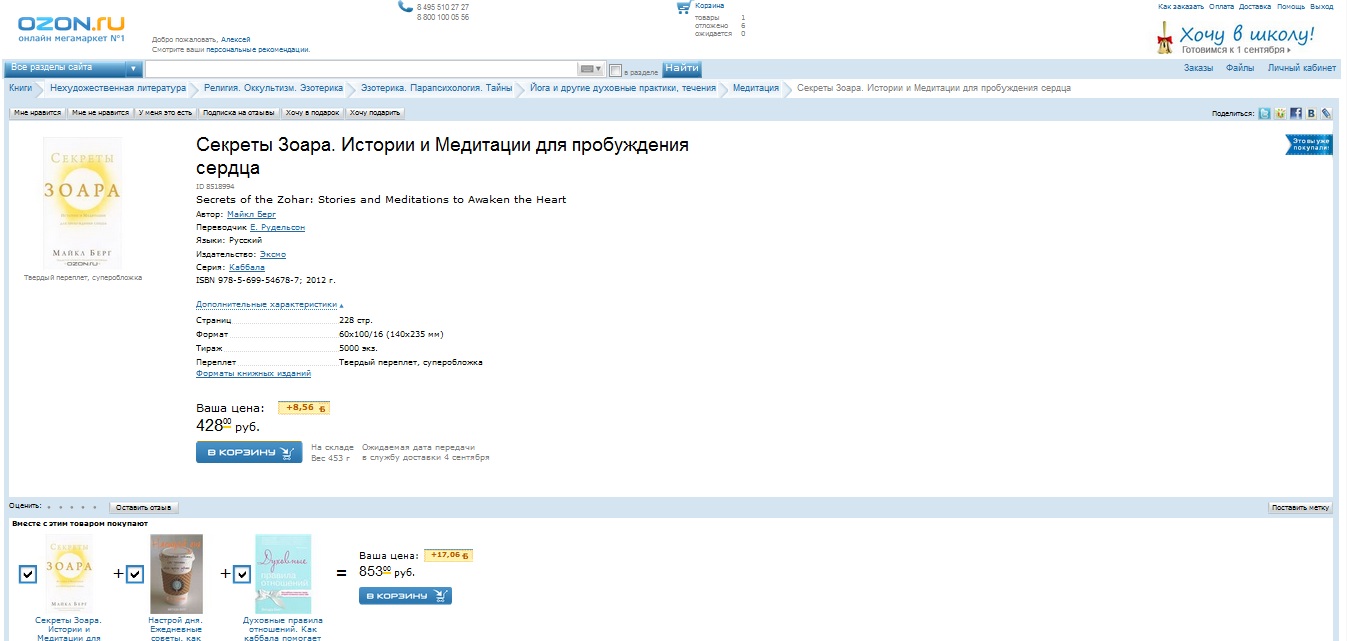Collapse 'Дополнительные характеристики' section
Viewport: 1347px width, 641px height.
269,304
